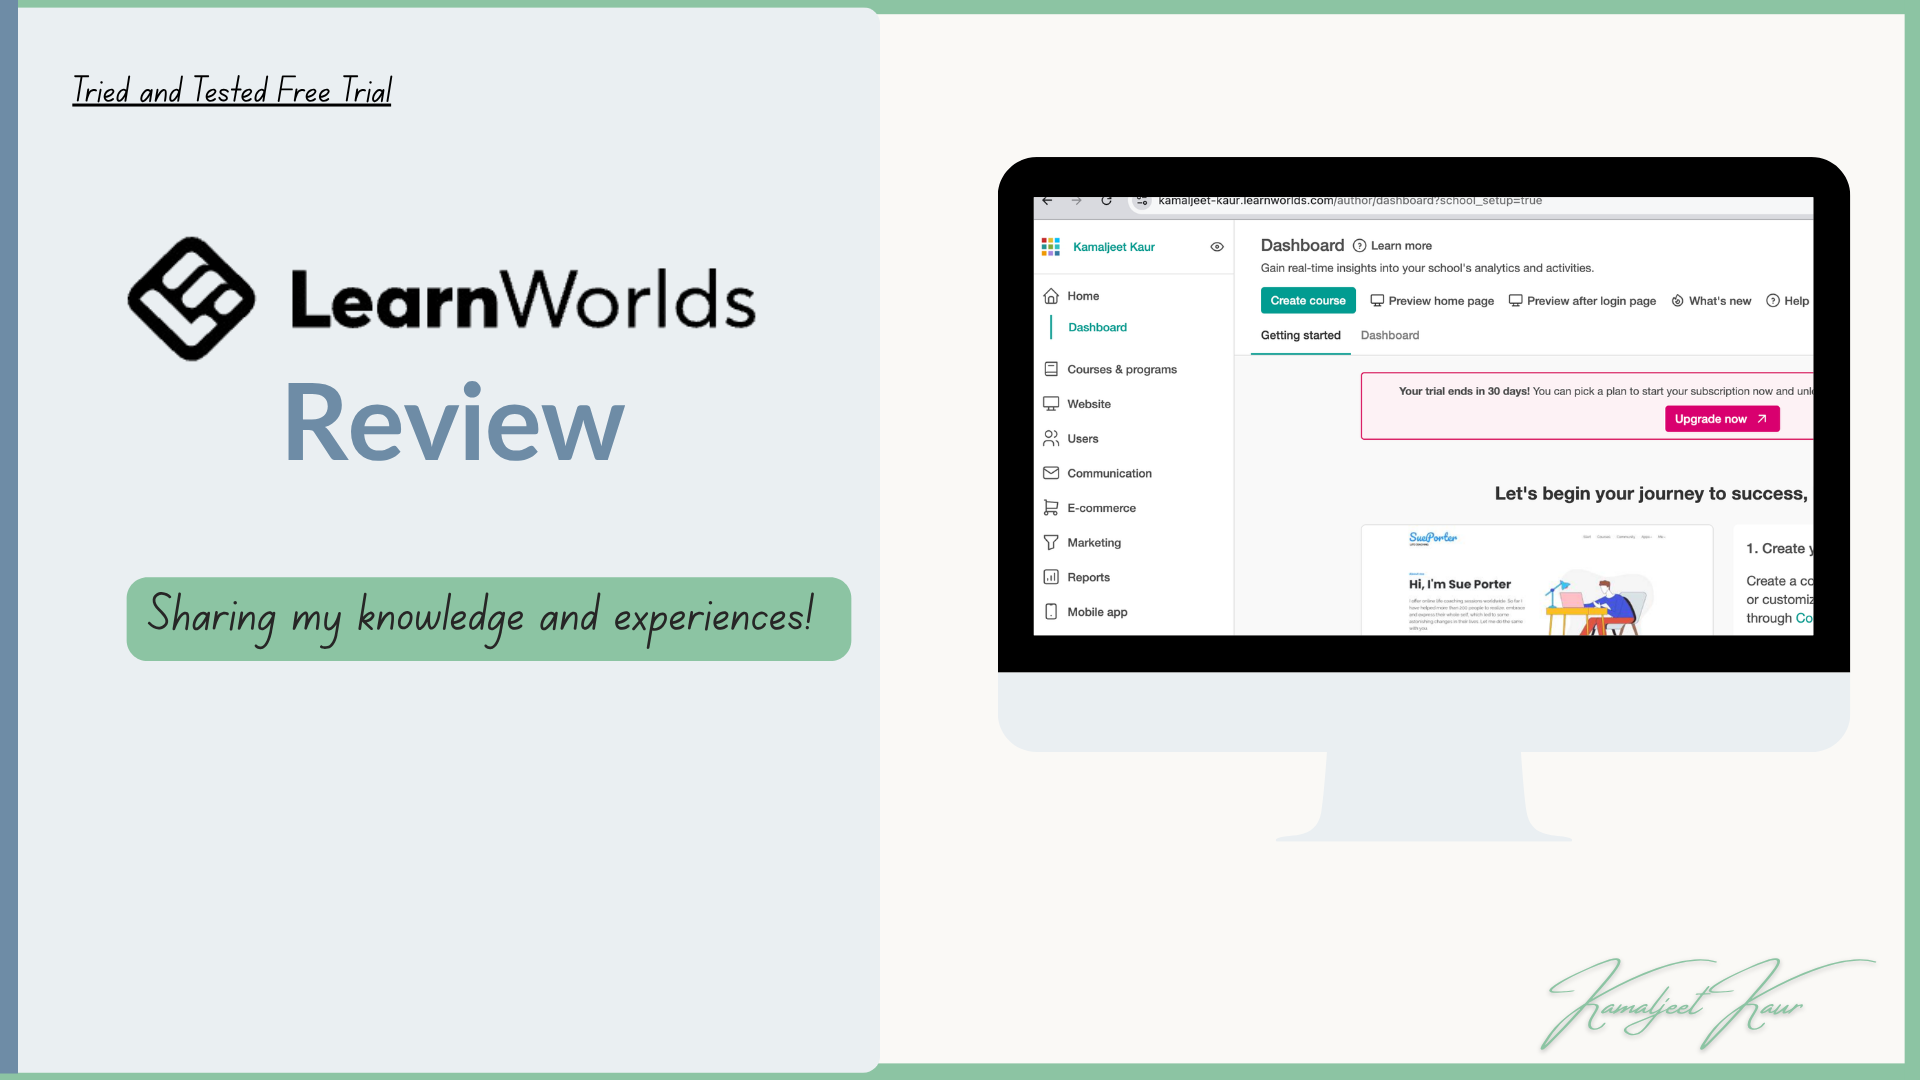Click the Mobile app phone icon
The image size is (1920, 1080).
(x=1051, y=612)
